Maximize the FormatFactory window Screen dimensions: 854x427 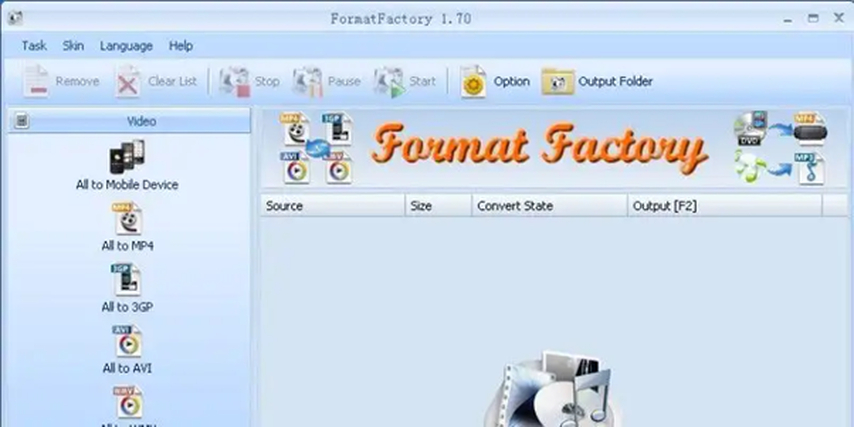pos(813,19)
